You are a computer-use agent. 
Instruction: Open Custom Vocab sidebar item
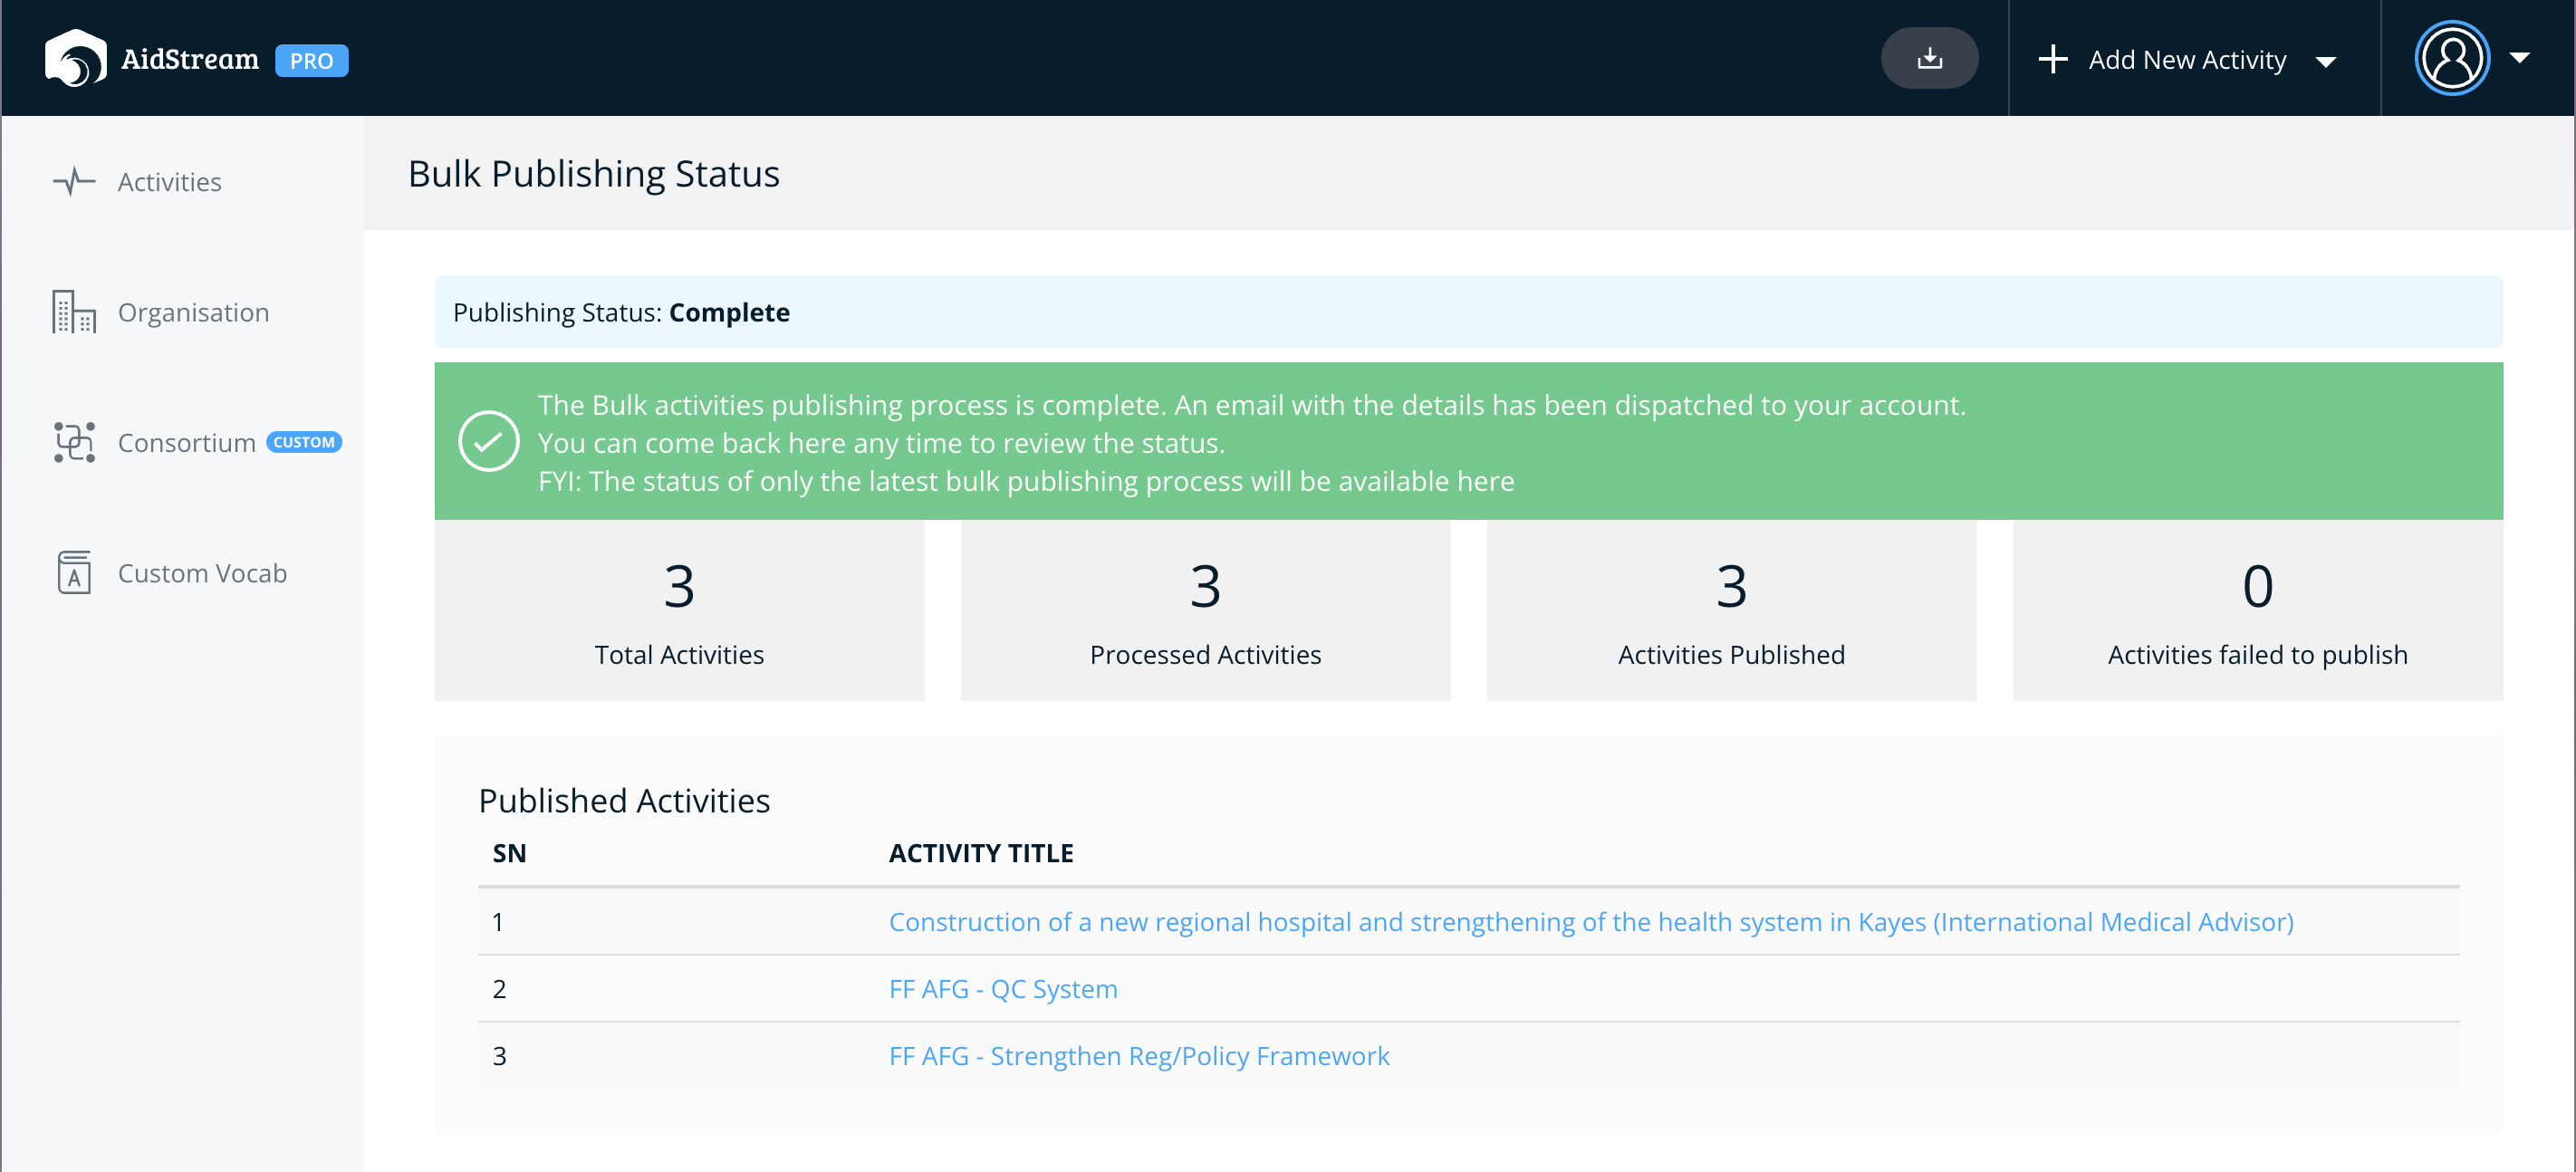click(x=202, y=573)
